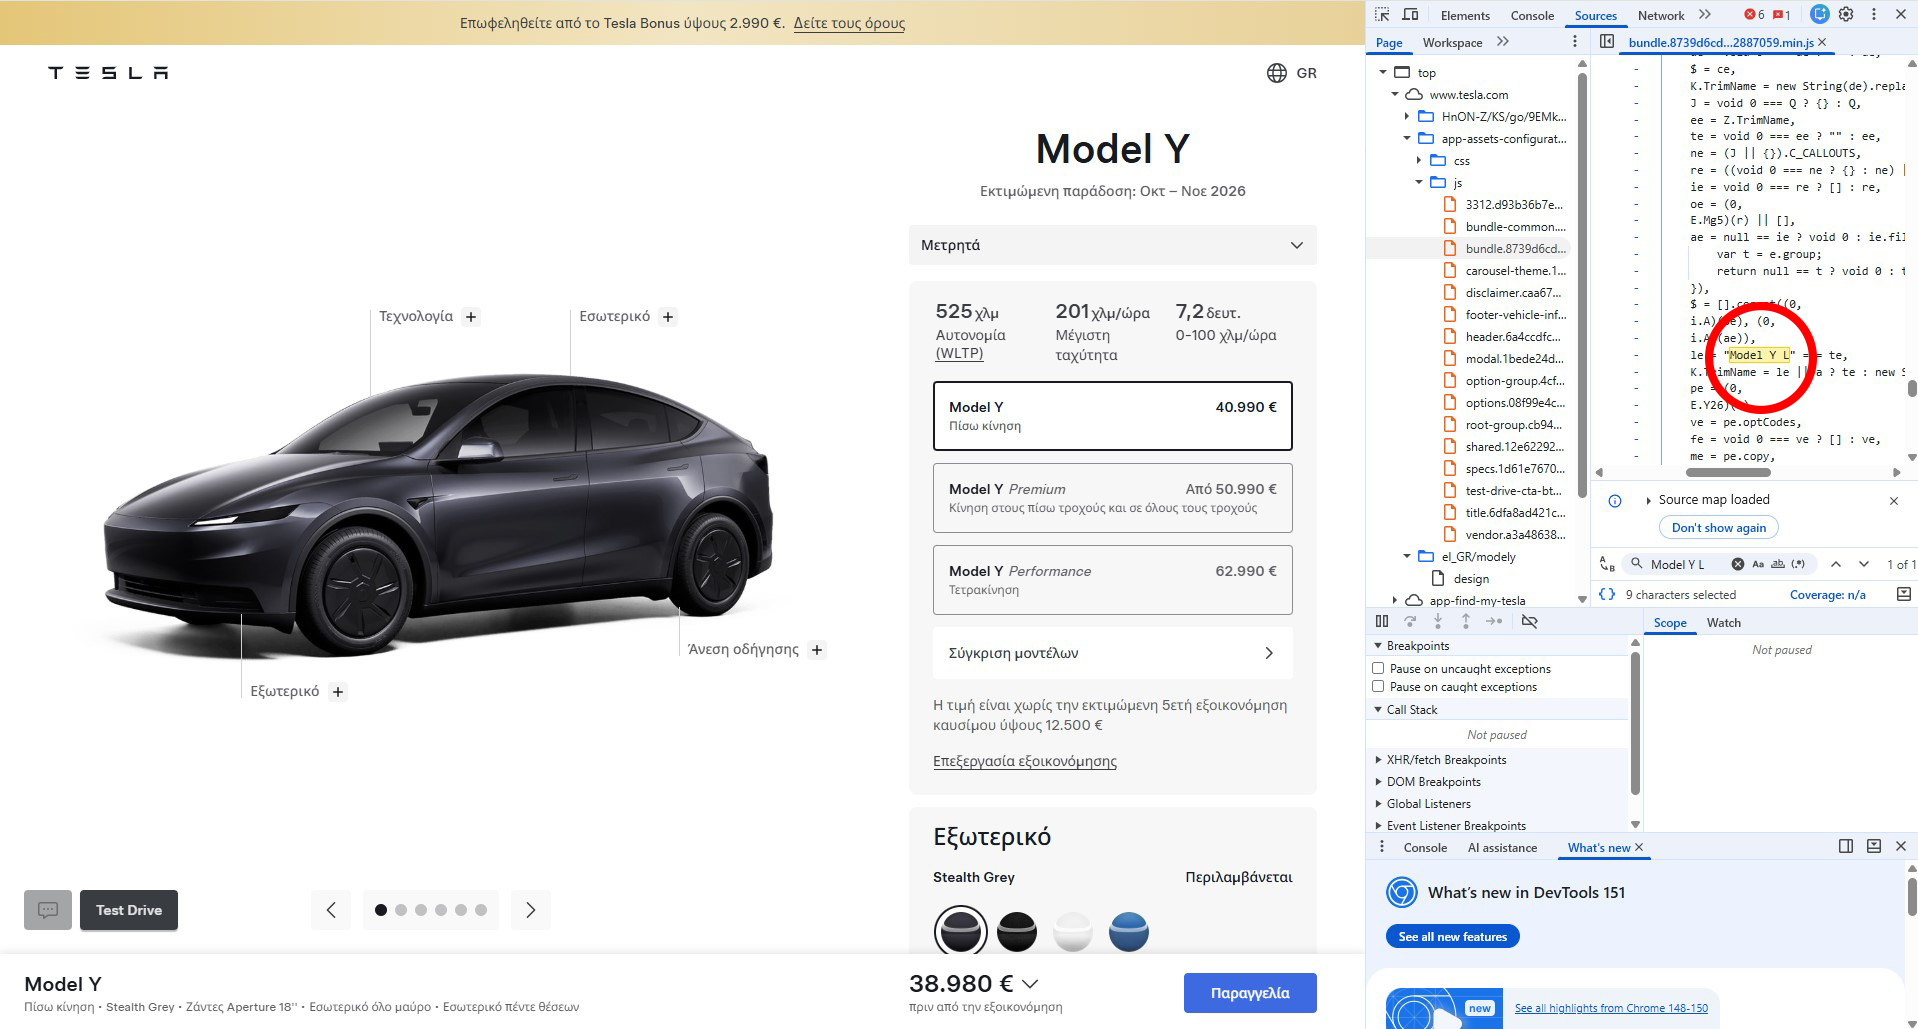Viewport: 1918px width, 1029px height.
Task: Open the DevTools three-dot customize menu
Action: click(1873, 15)
